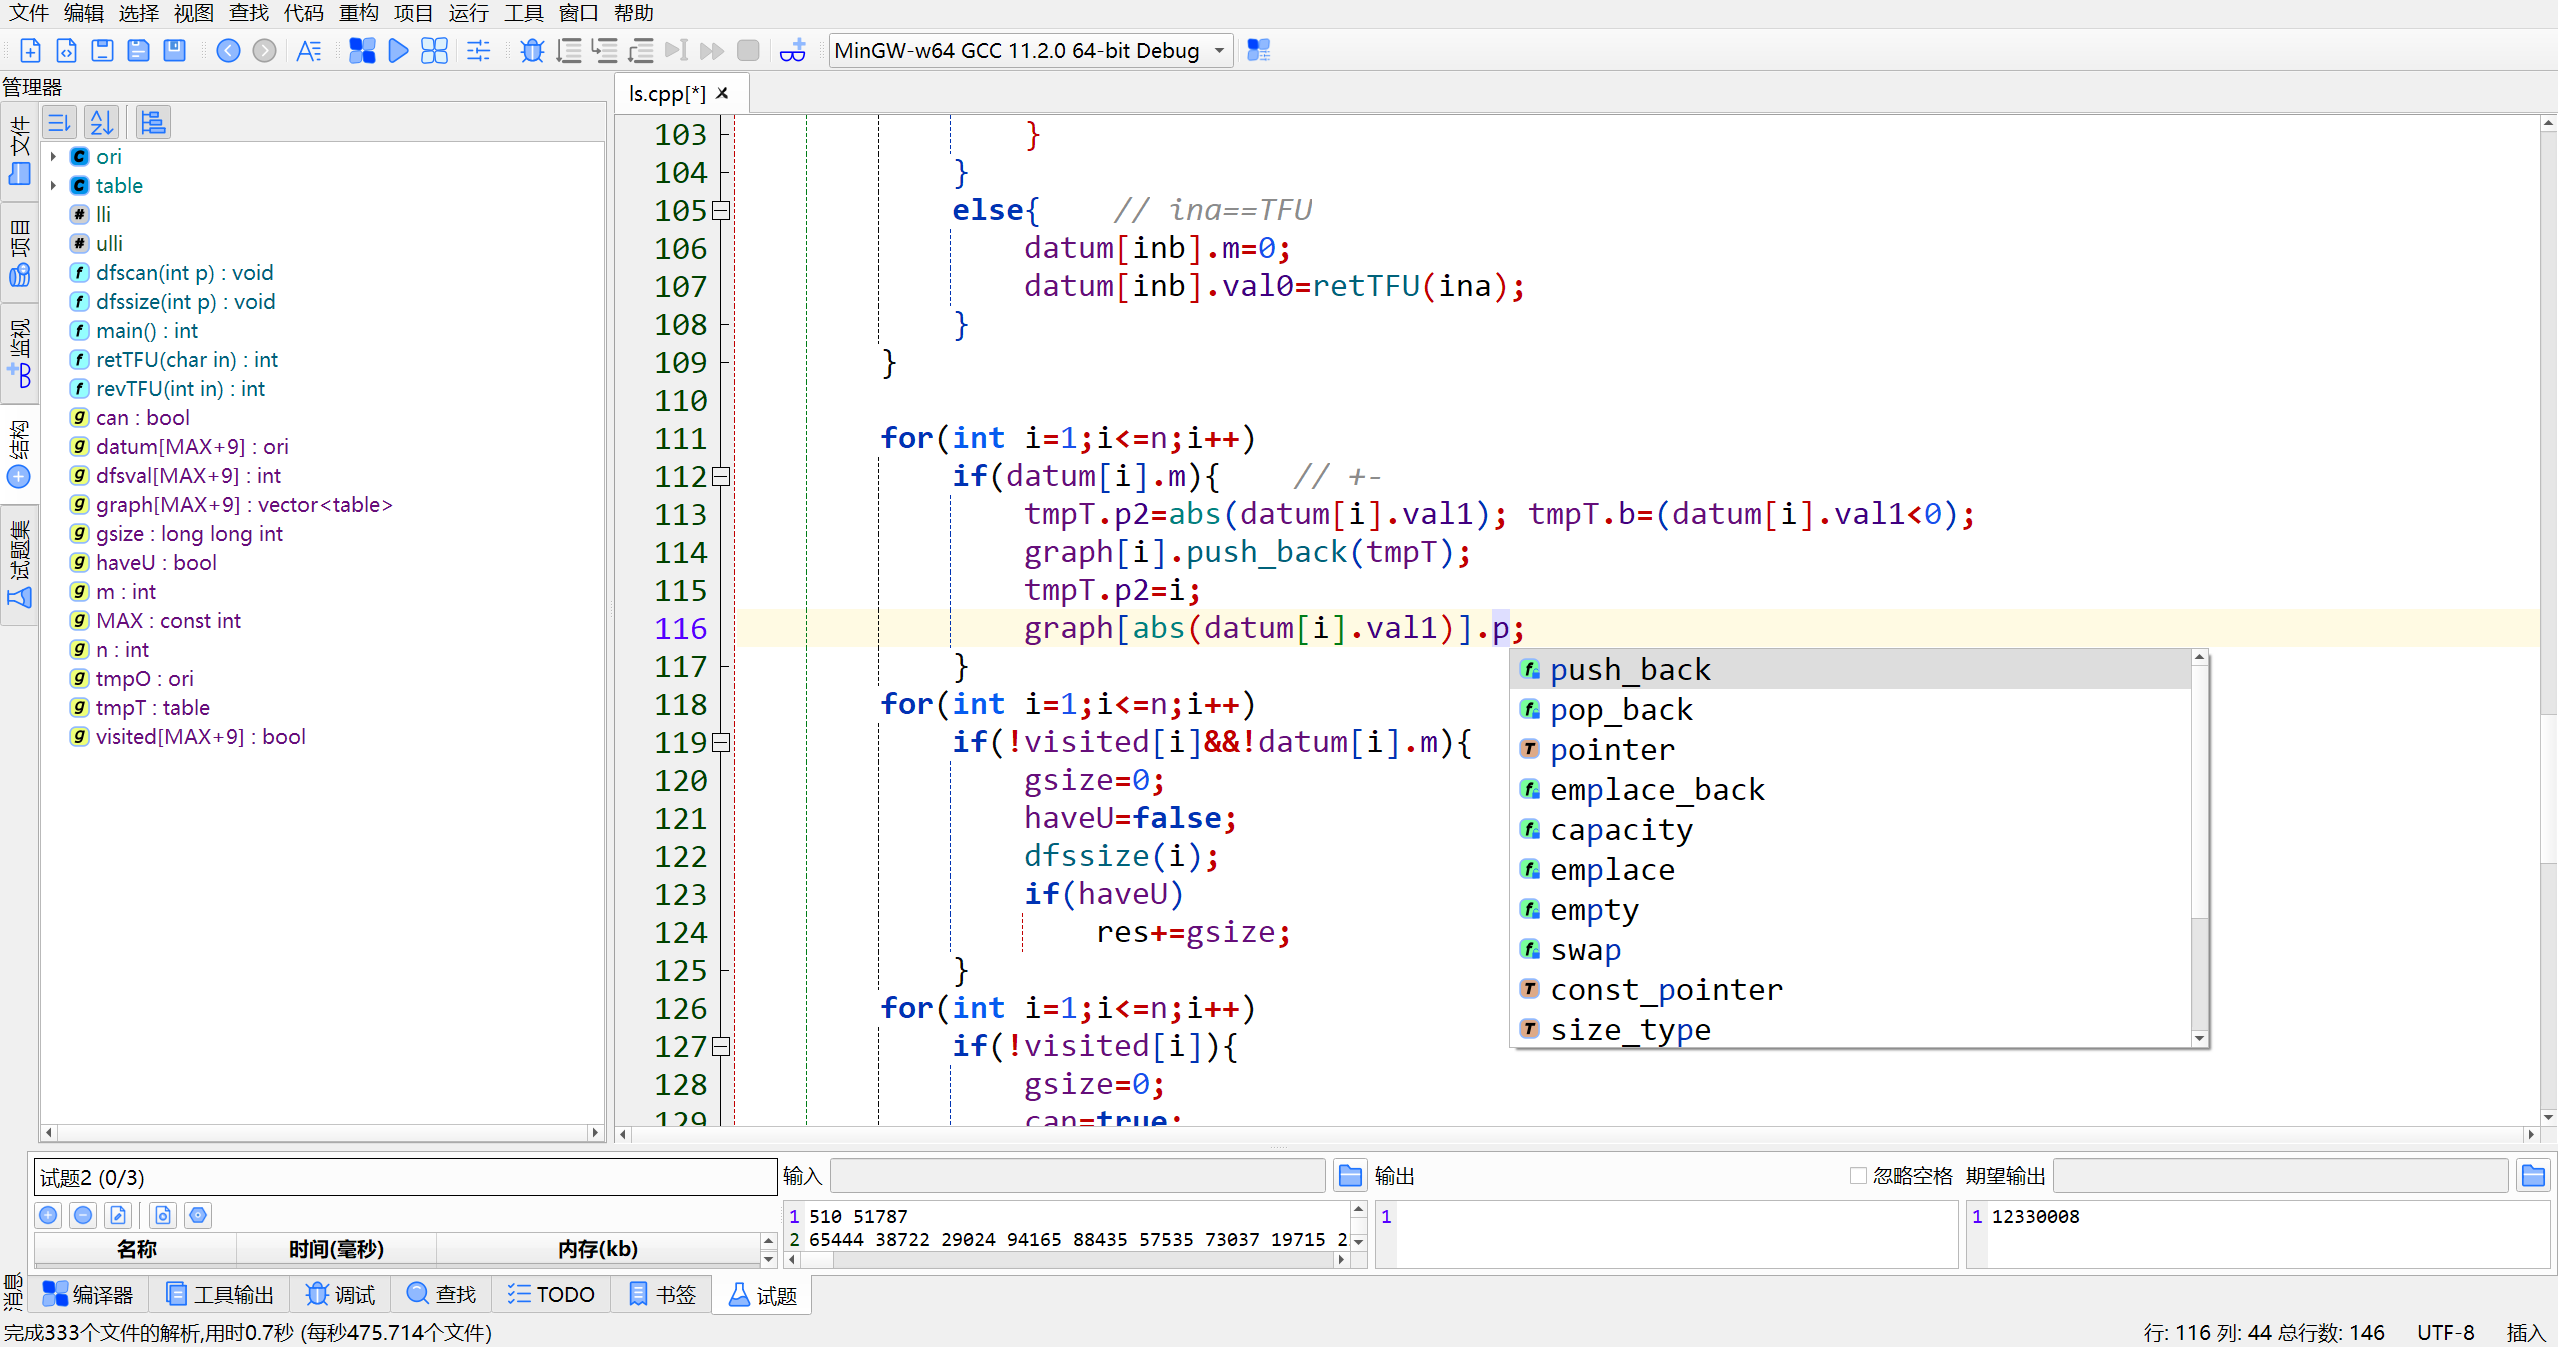Select emplace_back from the autocomplete list
This screenshot has height=1347, width=2558.
[1850, 789]
